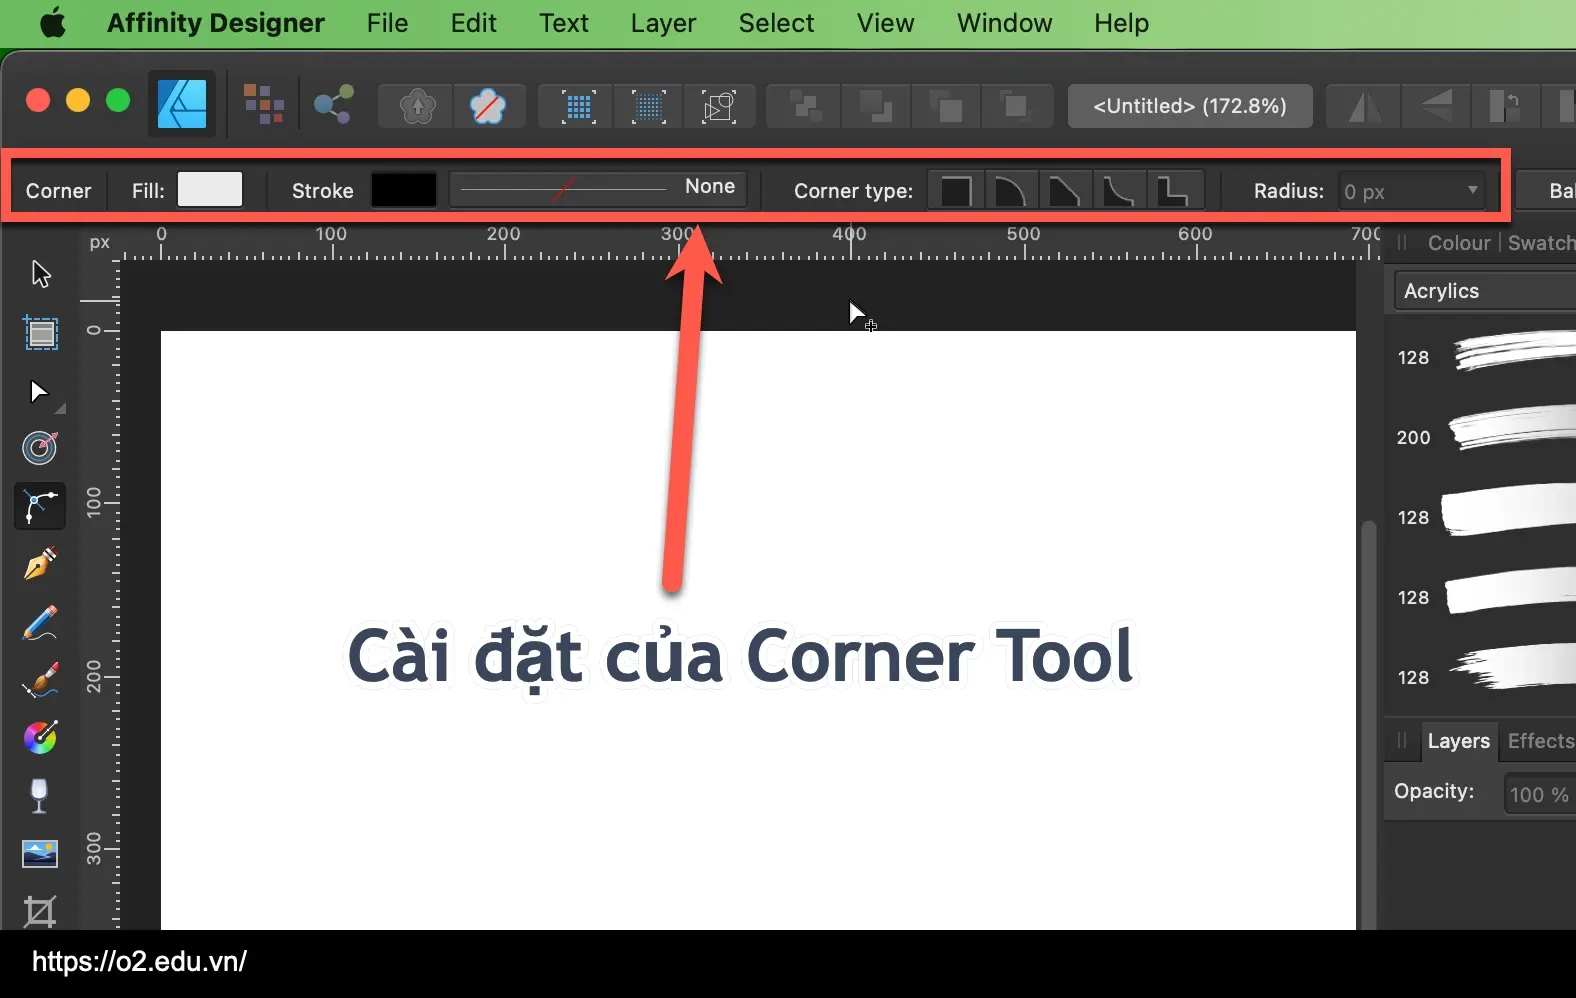Switch to the Designer Persona
The width and height of the screenshot is (1576, 998).
pyautogui.click(x=183, y=104)
